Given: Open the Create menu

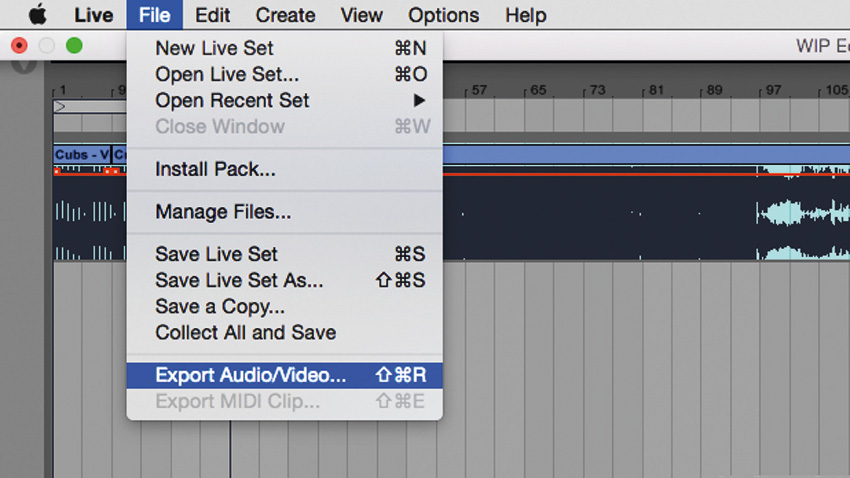Looking at the screenshot, I should click(286, 15).
